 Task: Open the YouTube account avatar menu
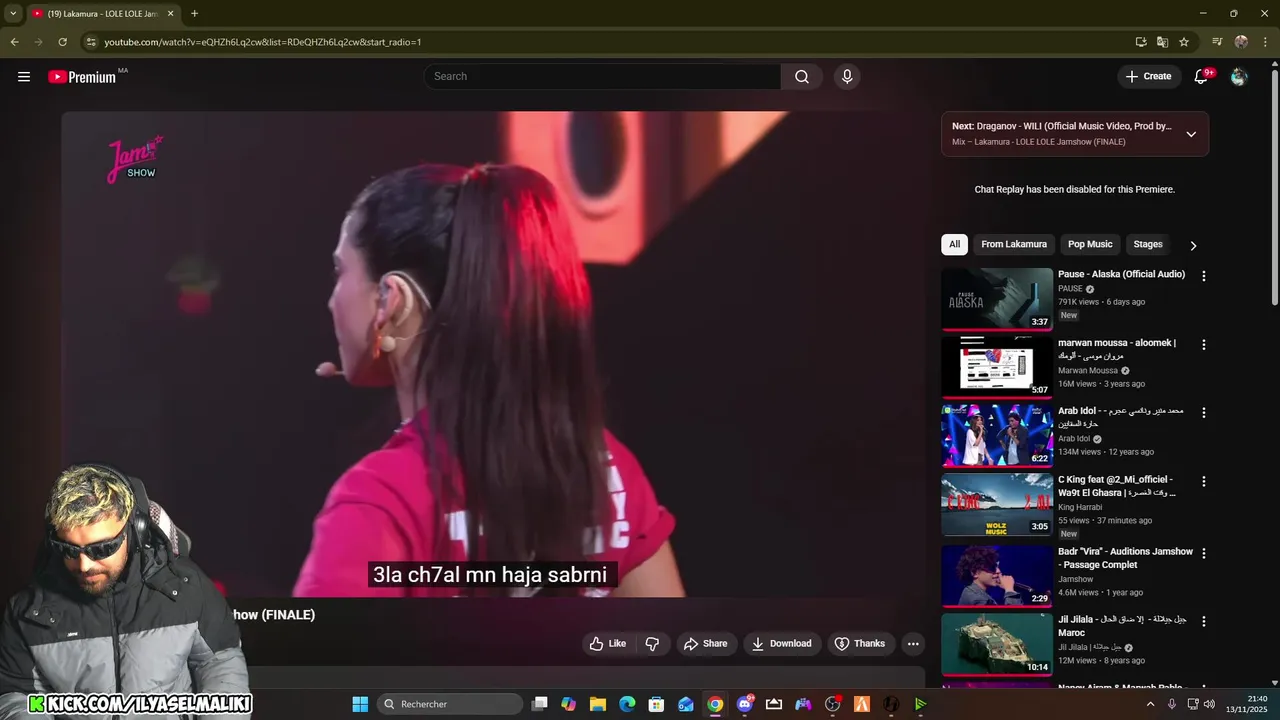coord(1239,77)
